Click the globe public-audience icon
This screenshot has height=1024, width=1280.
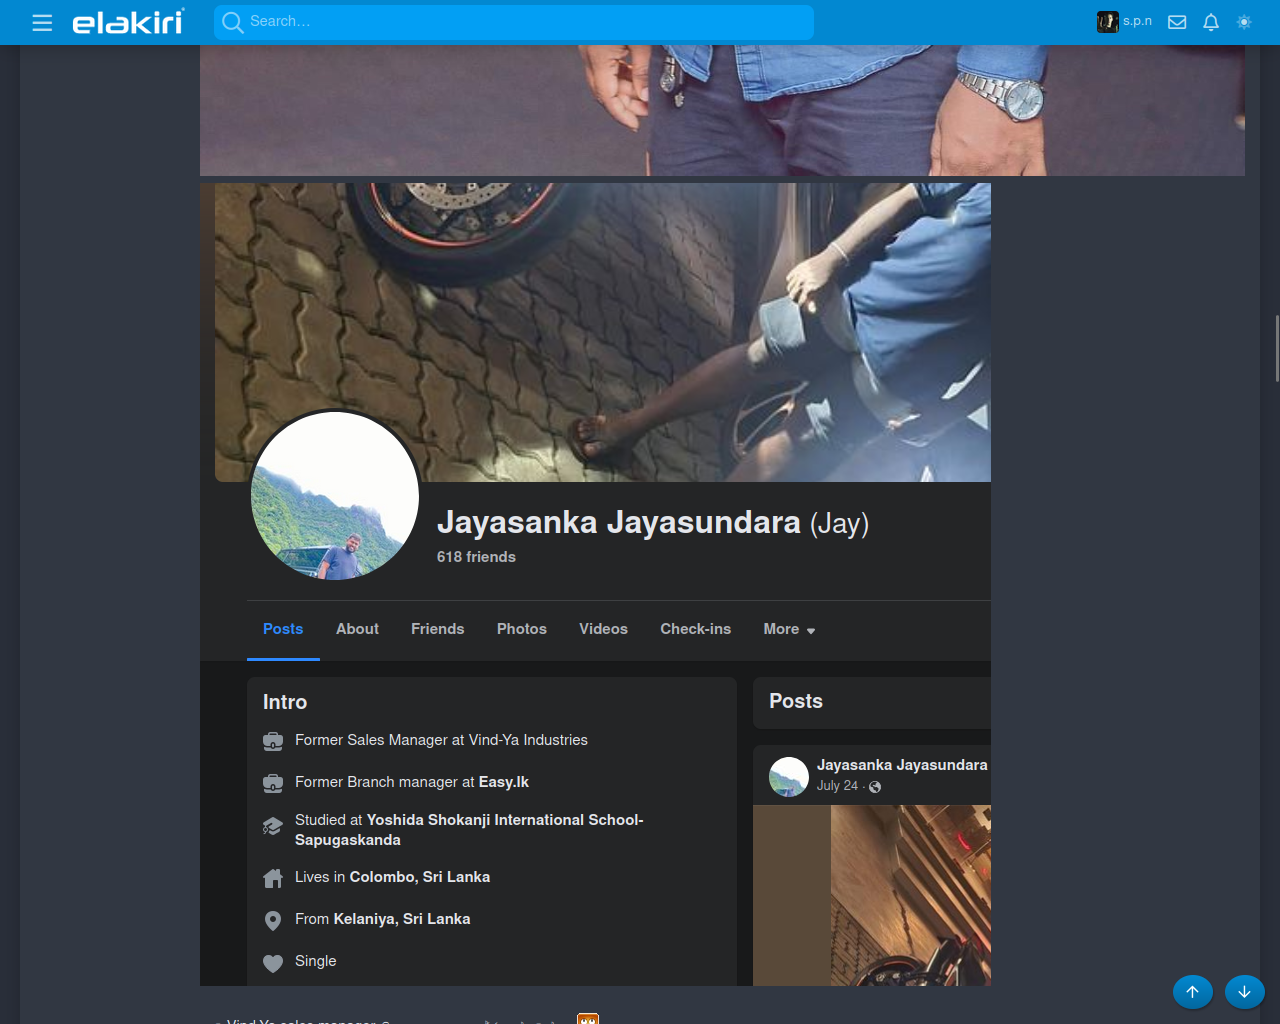(875, 787)
